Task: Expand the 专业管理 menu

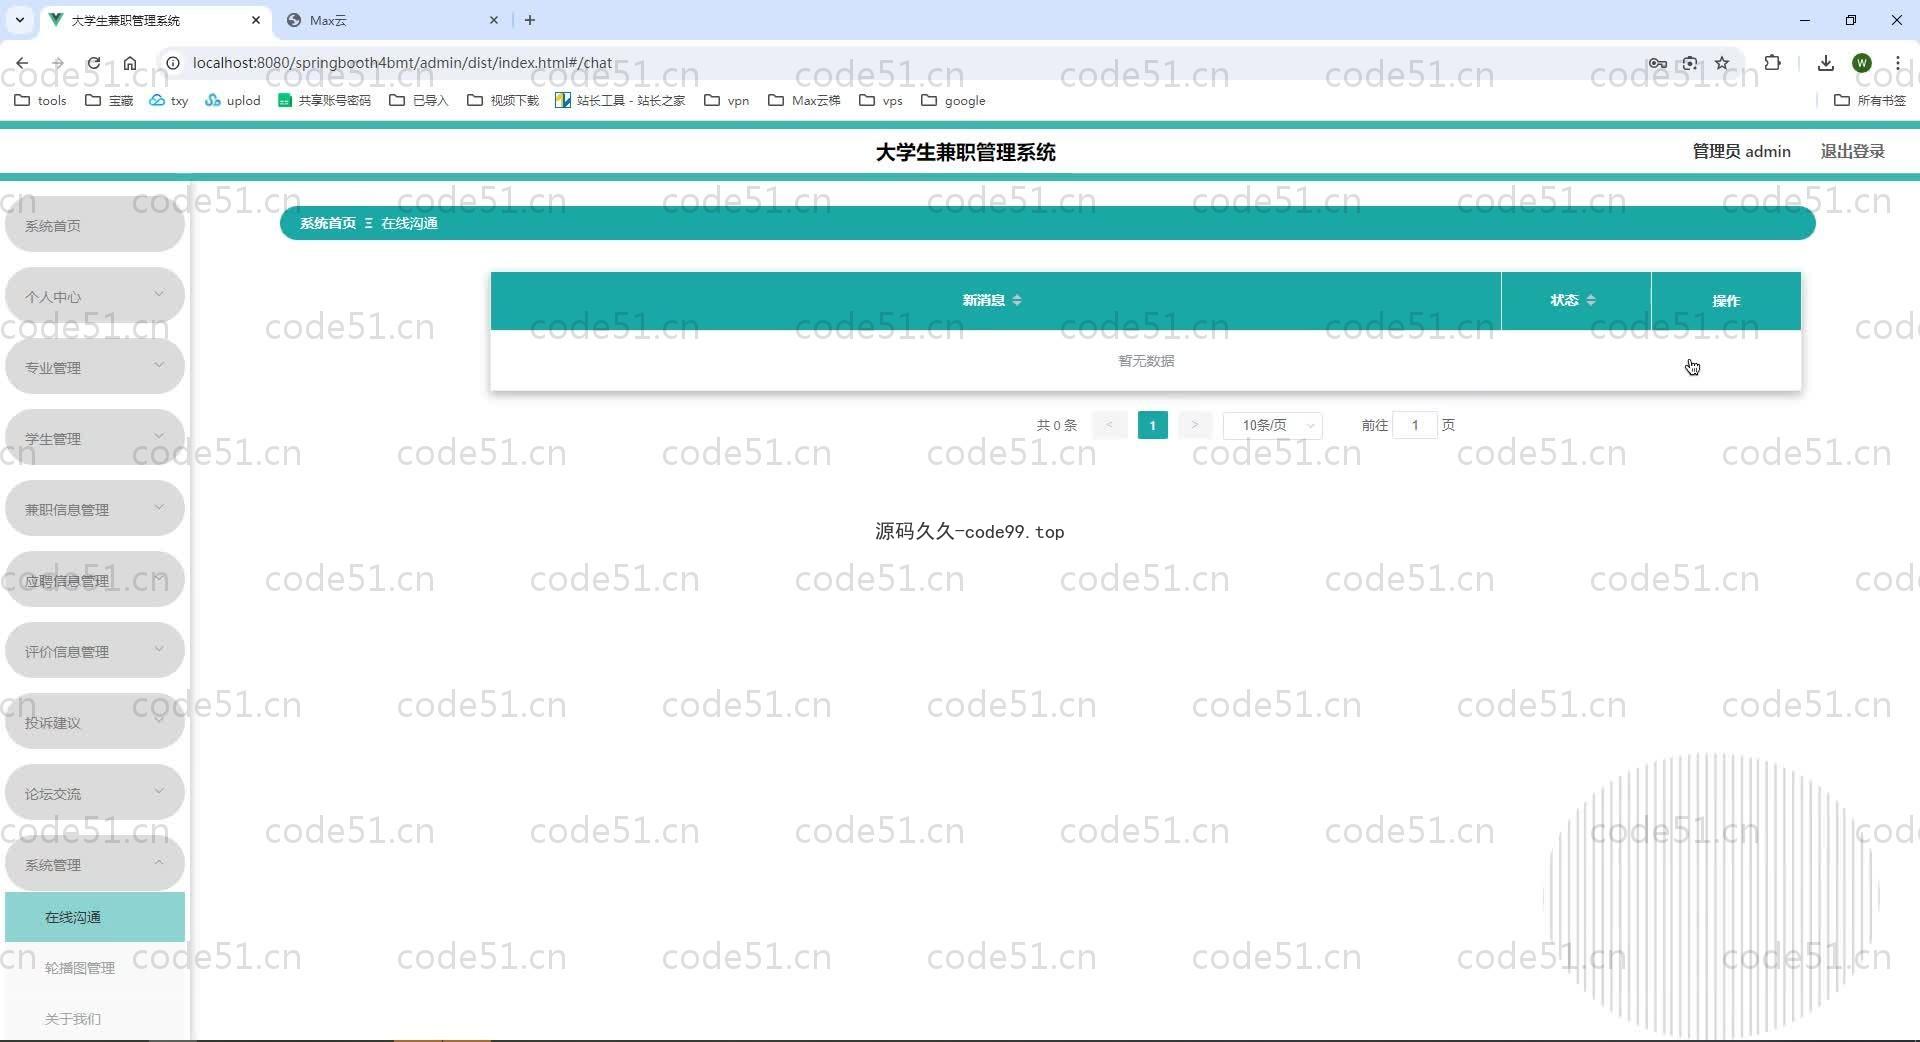Action: (95, 367)
